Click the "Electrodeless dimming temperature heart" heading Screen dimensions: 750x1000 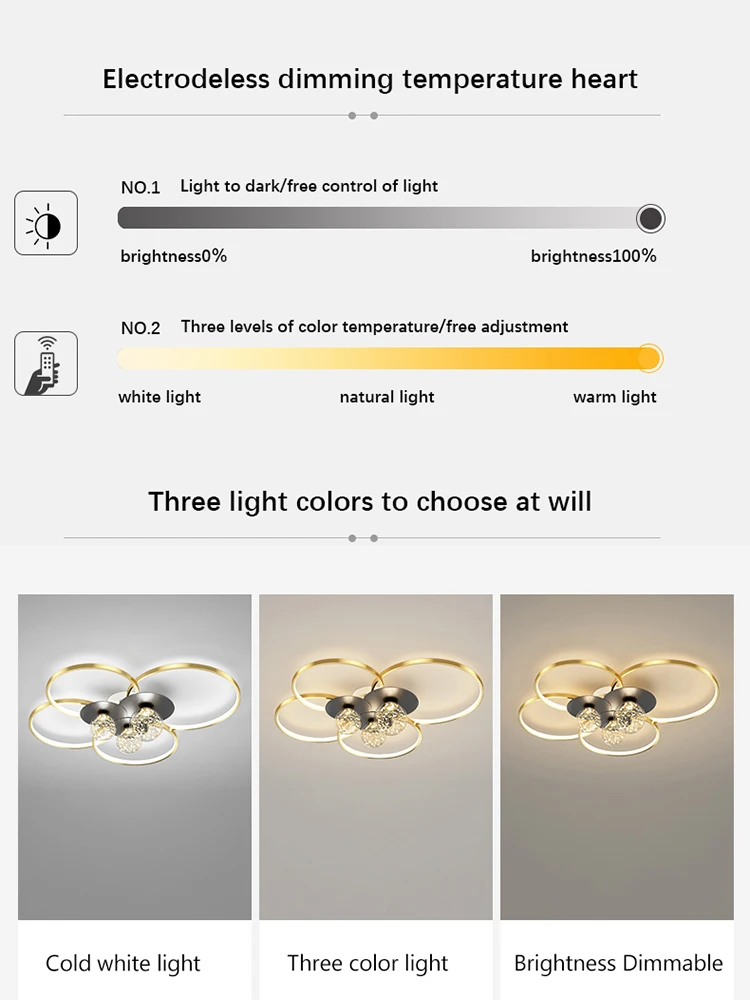(x=370, y=80)
